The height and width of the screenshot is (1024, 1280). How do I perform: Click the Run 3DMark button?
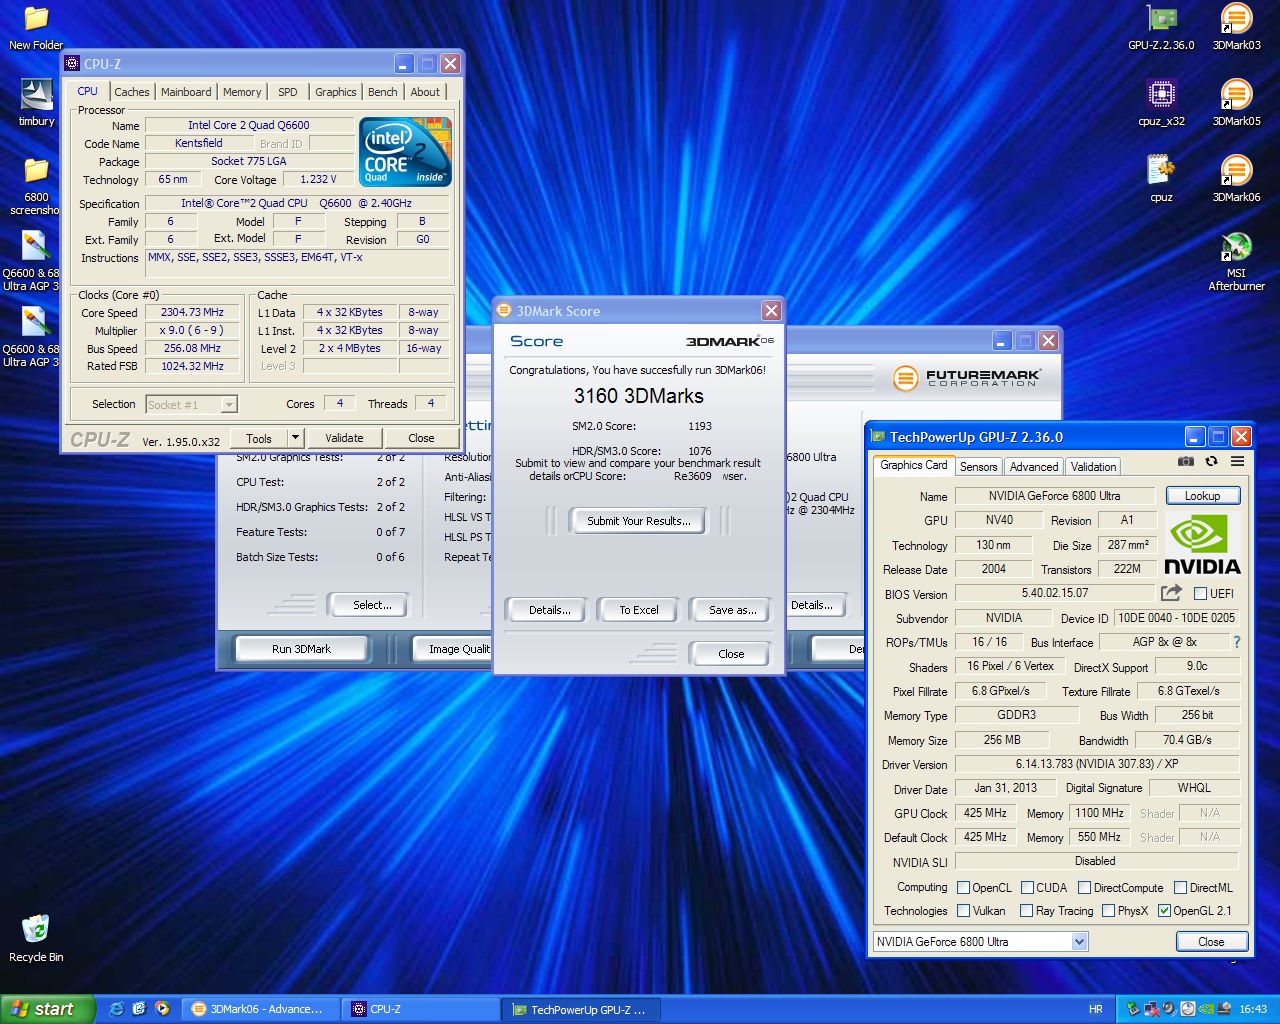tap(301, 649)
